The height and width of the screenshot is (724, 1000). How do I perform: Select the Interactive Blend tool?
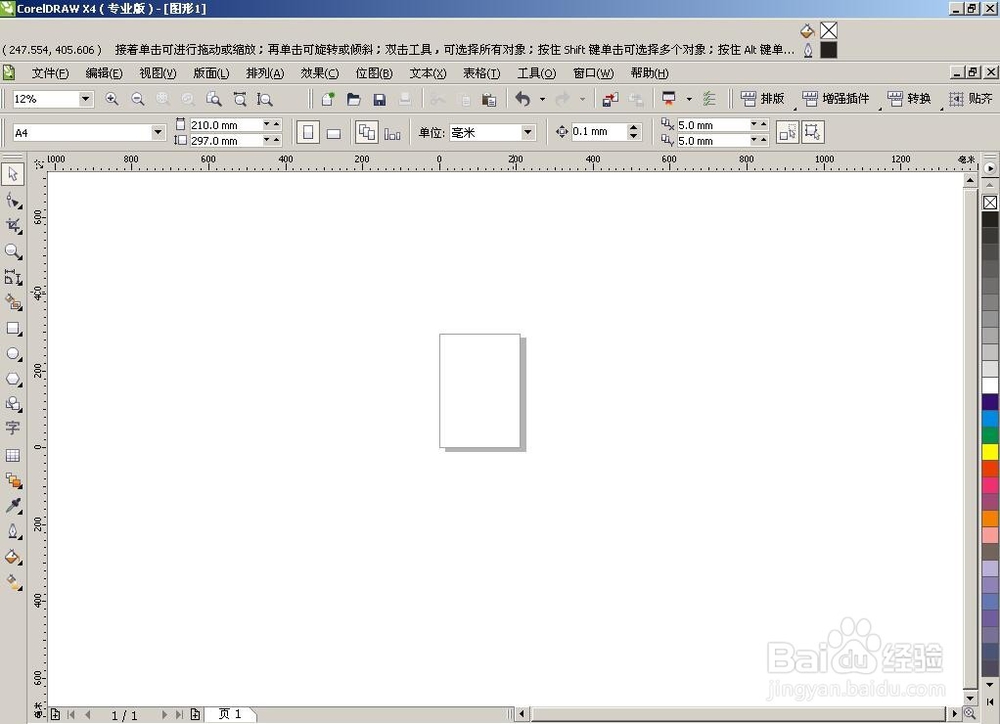(13, 480)
